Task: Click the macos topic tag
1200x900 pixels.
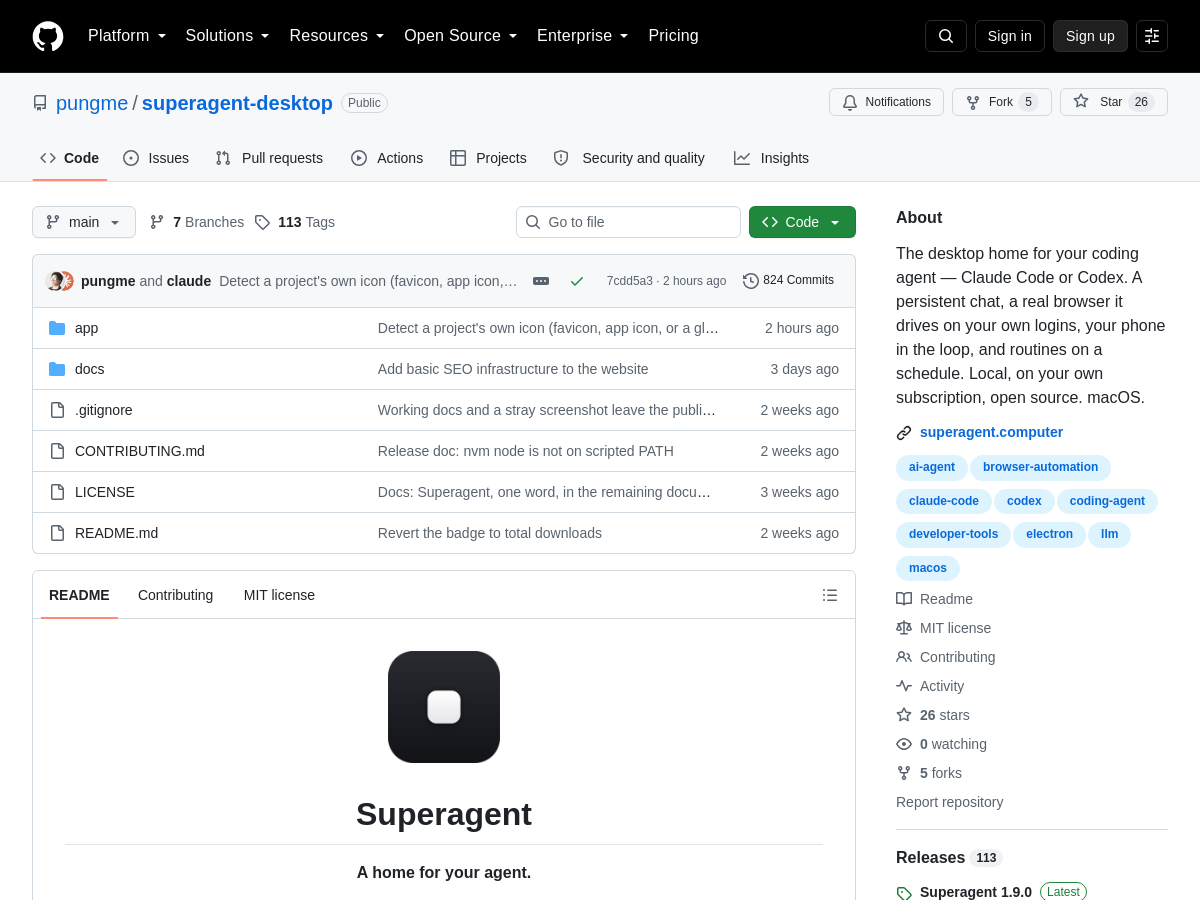Action: pyautogui.click(x=928, y=568)
